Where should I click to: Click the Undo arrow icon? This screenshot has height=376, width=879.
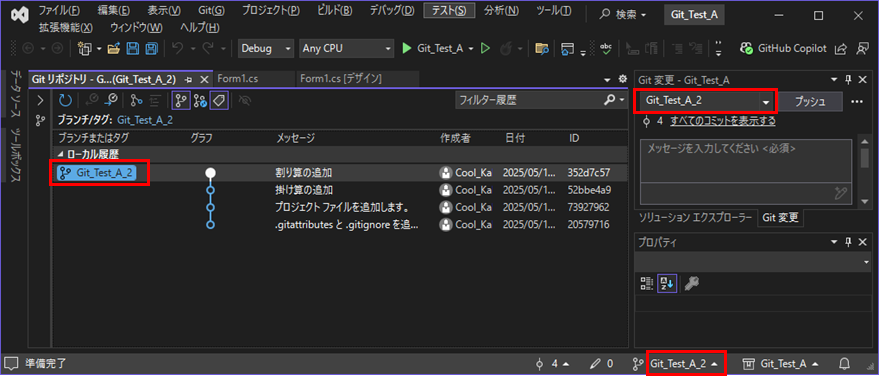point(177,49)
